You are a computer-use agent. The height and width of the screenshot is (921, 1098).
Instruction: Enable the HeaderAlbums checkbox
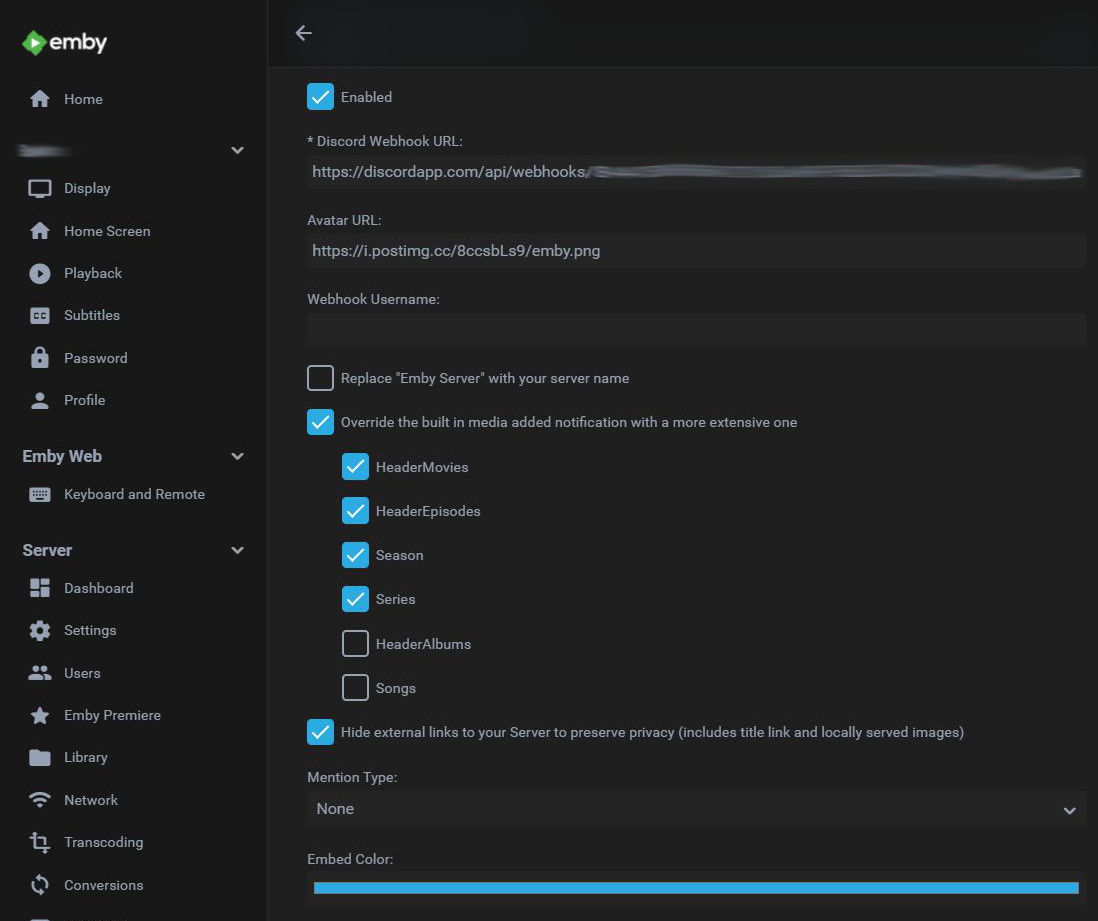[x=355, y=644]
